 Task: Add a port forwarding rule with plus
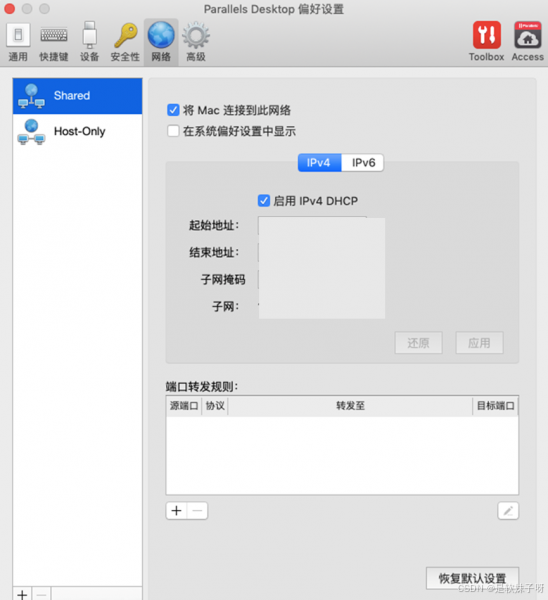tap(176, 511)
